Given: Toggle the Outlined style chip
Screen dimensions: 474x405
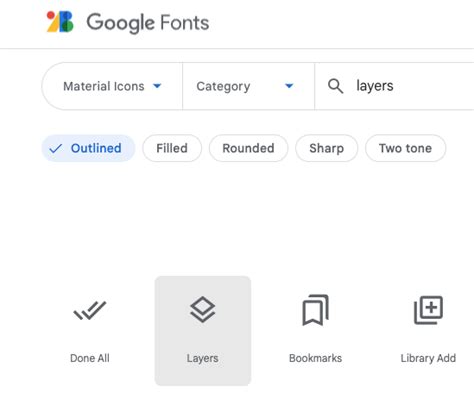Looking at the screenshot, I should pyautogui.click(x=88, y=148).
